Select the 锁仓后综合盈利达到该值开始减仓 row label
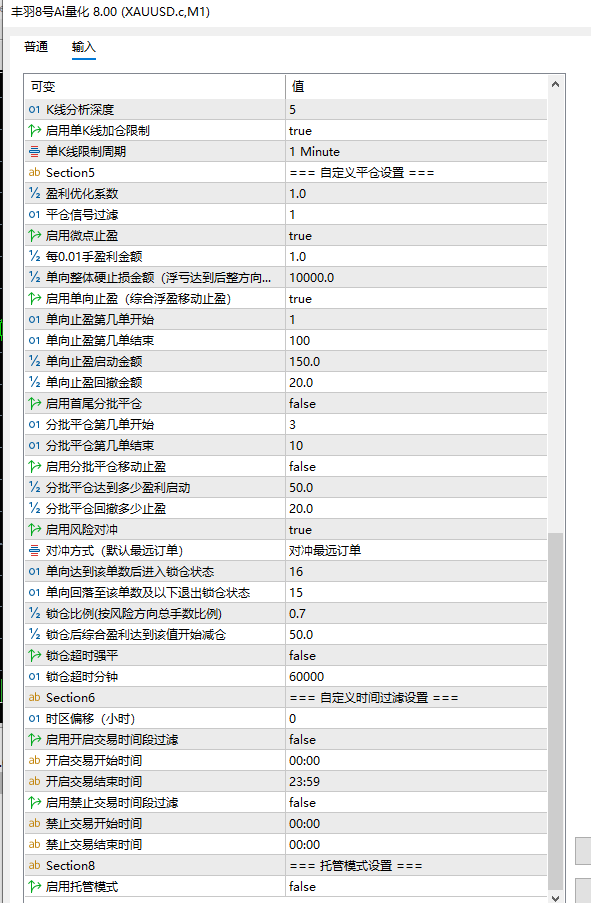Screen dimensions: 591x903 (x=136, y=635)
